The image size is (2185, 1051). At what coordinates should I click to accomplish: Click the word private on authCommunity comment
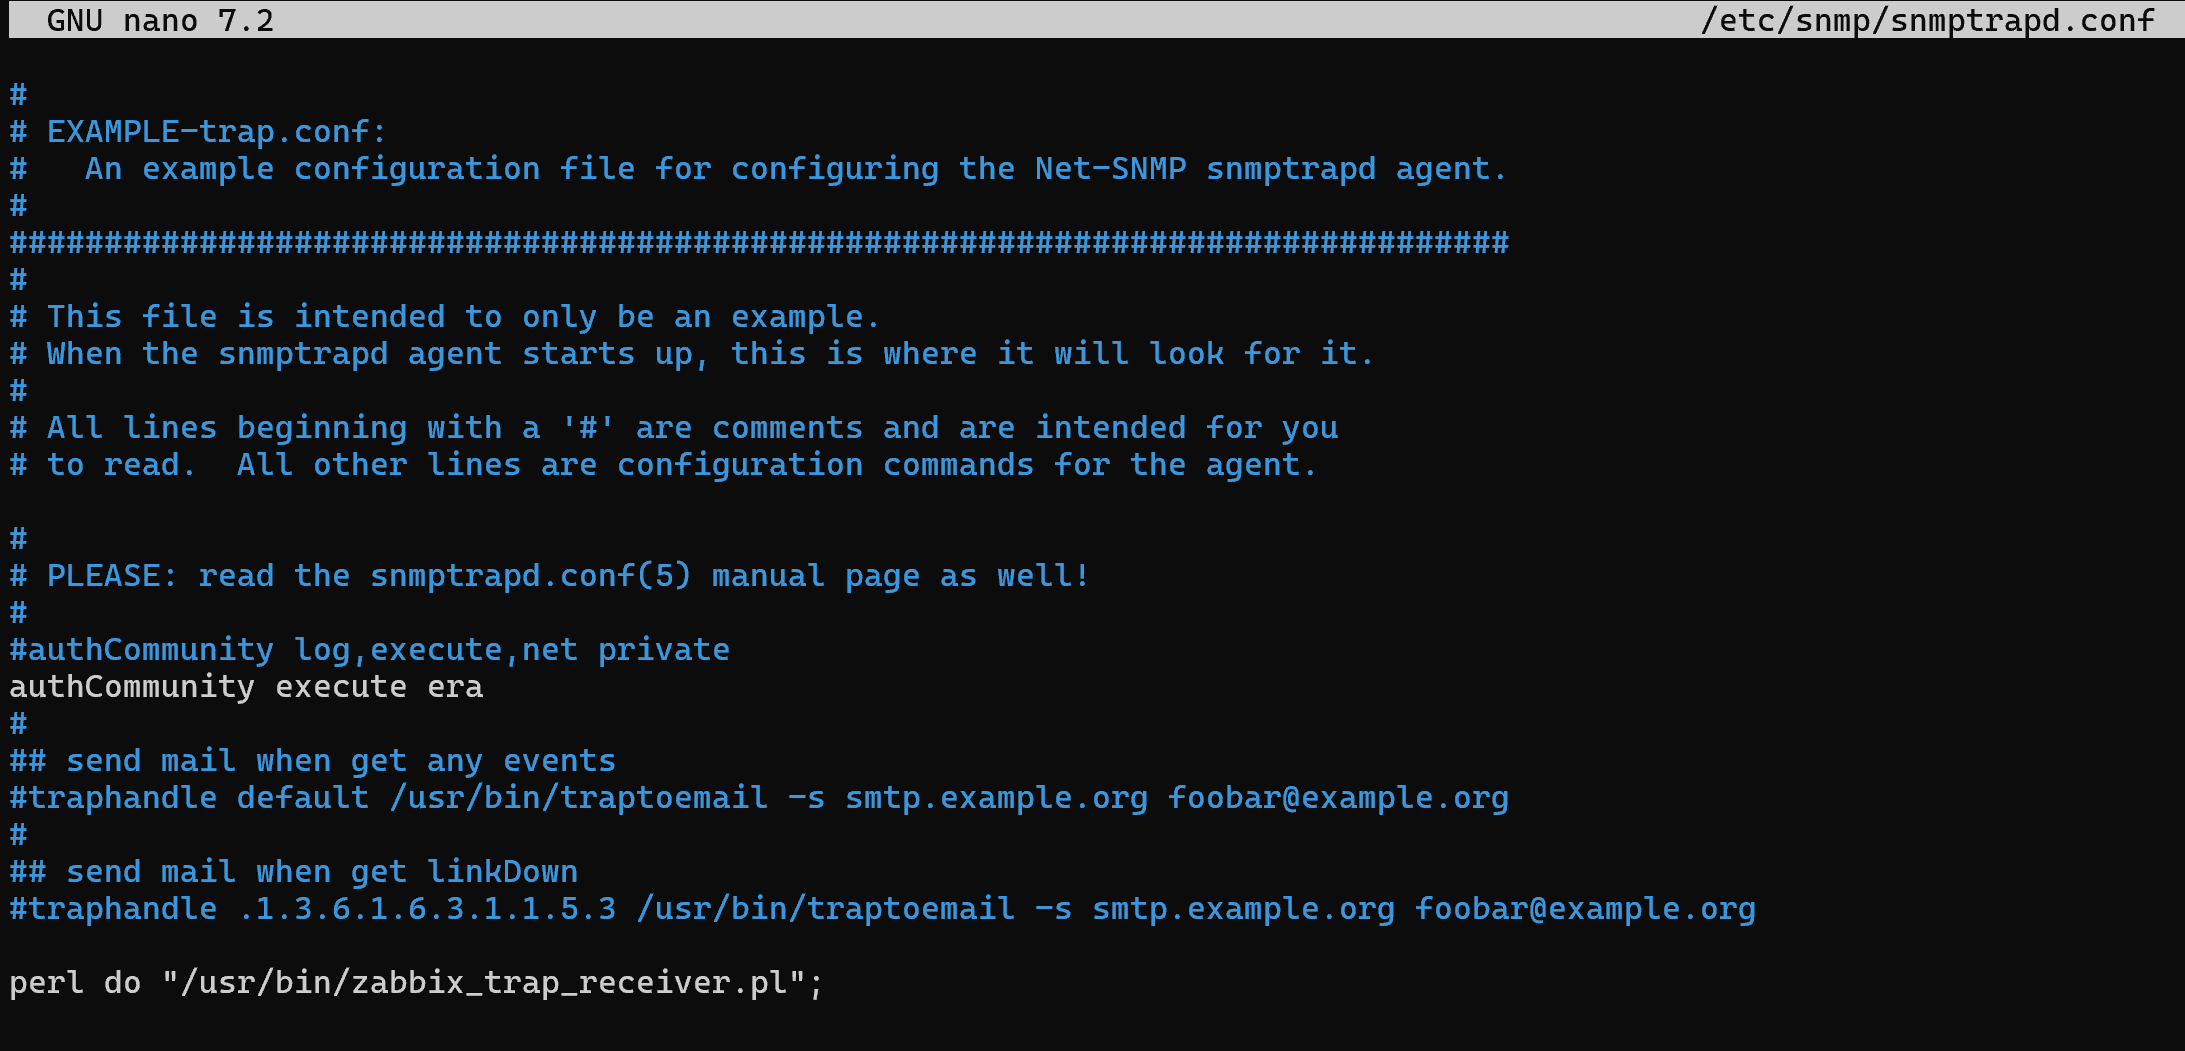pyautogui.click(x=663, y=650)
